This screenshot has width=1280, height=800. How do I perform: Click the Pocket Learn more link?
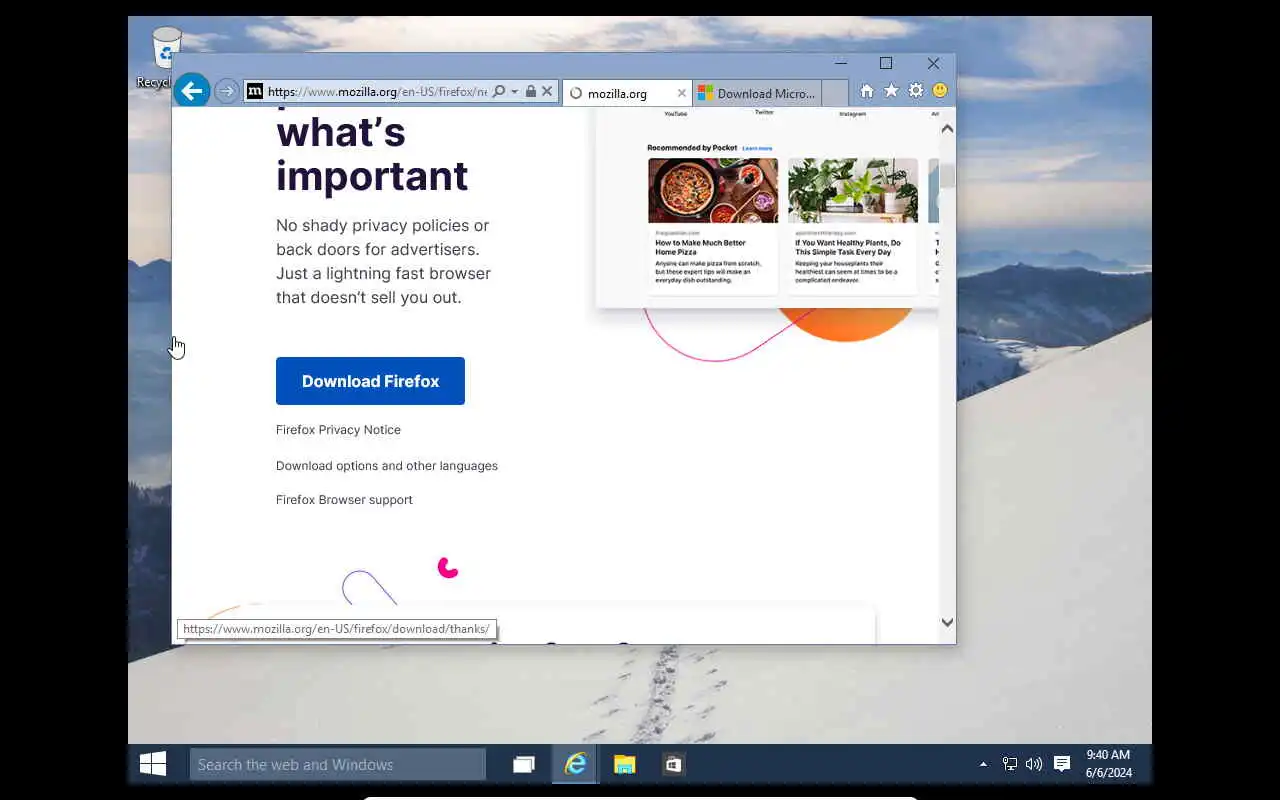757,148
